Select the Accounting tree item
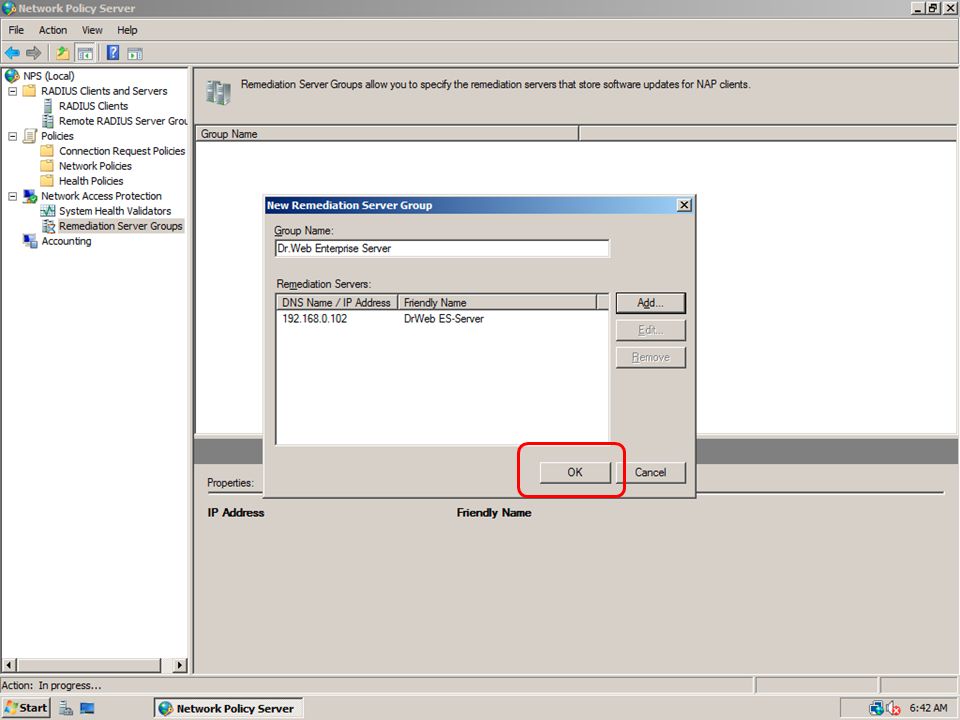The width and height of the screenshot is (960, 720). coord(66,241)
